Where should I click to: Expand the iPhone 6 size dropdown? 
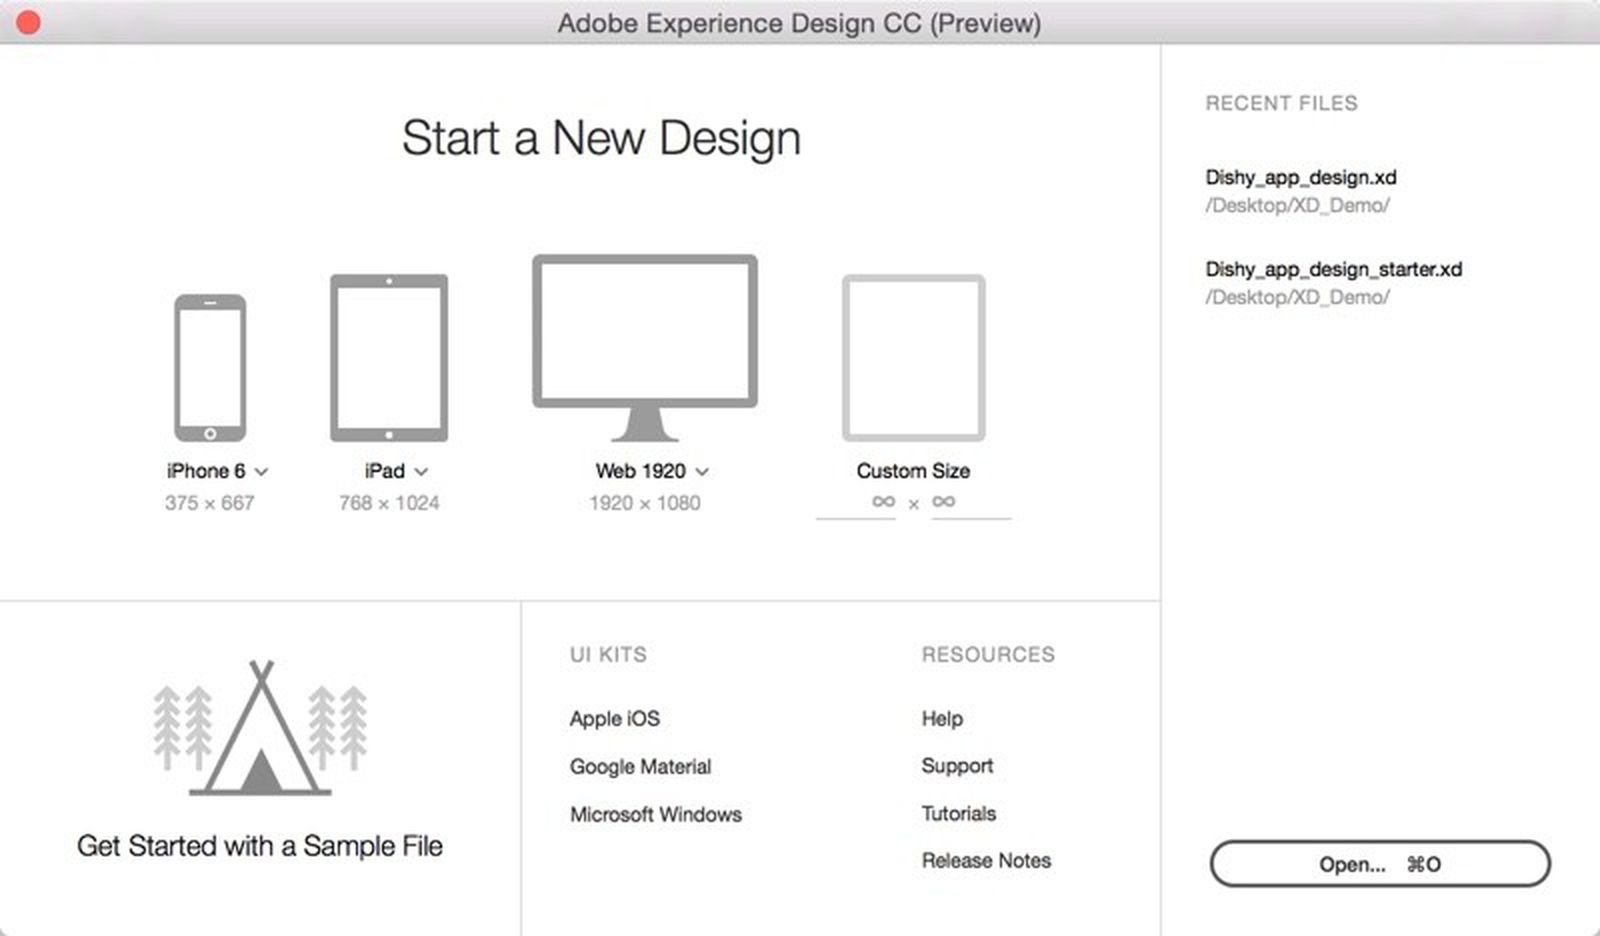[x=261, y=471]
